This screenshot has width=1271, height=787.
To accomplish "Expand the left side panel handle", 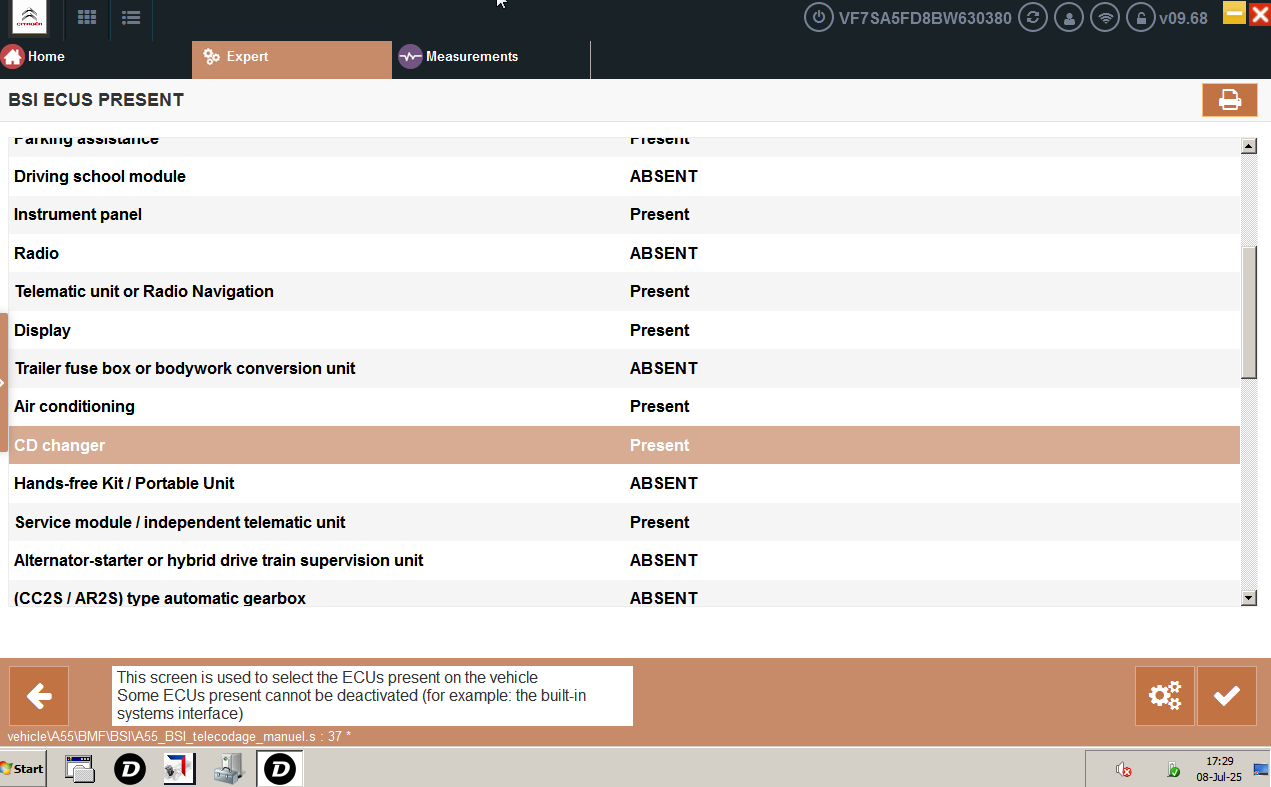I will click(x=4, y=382).
